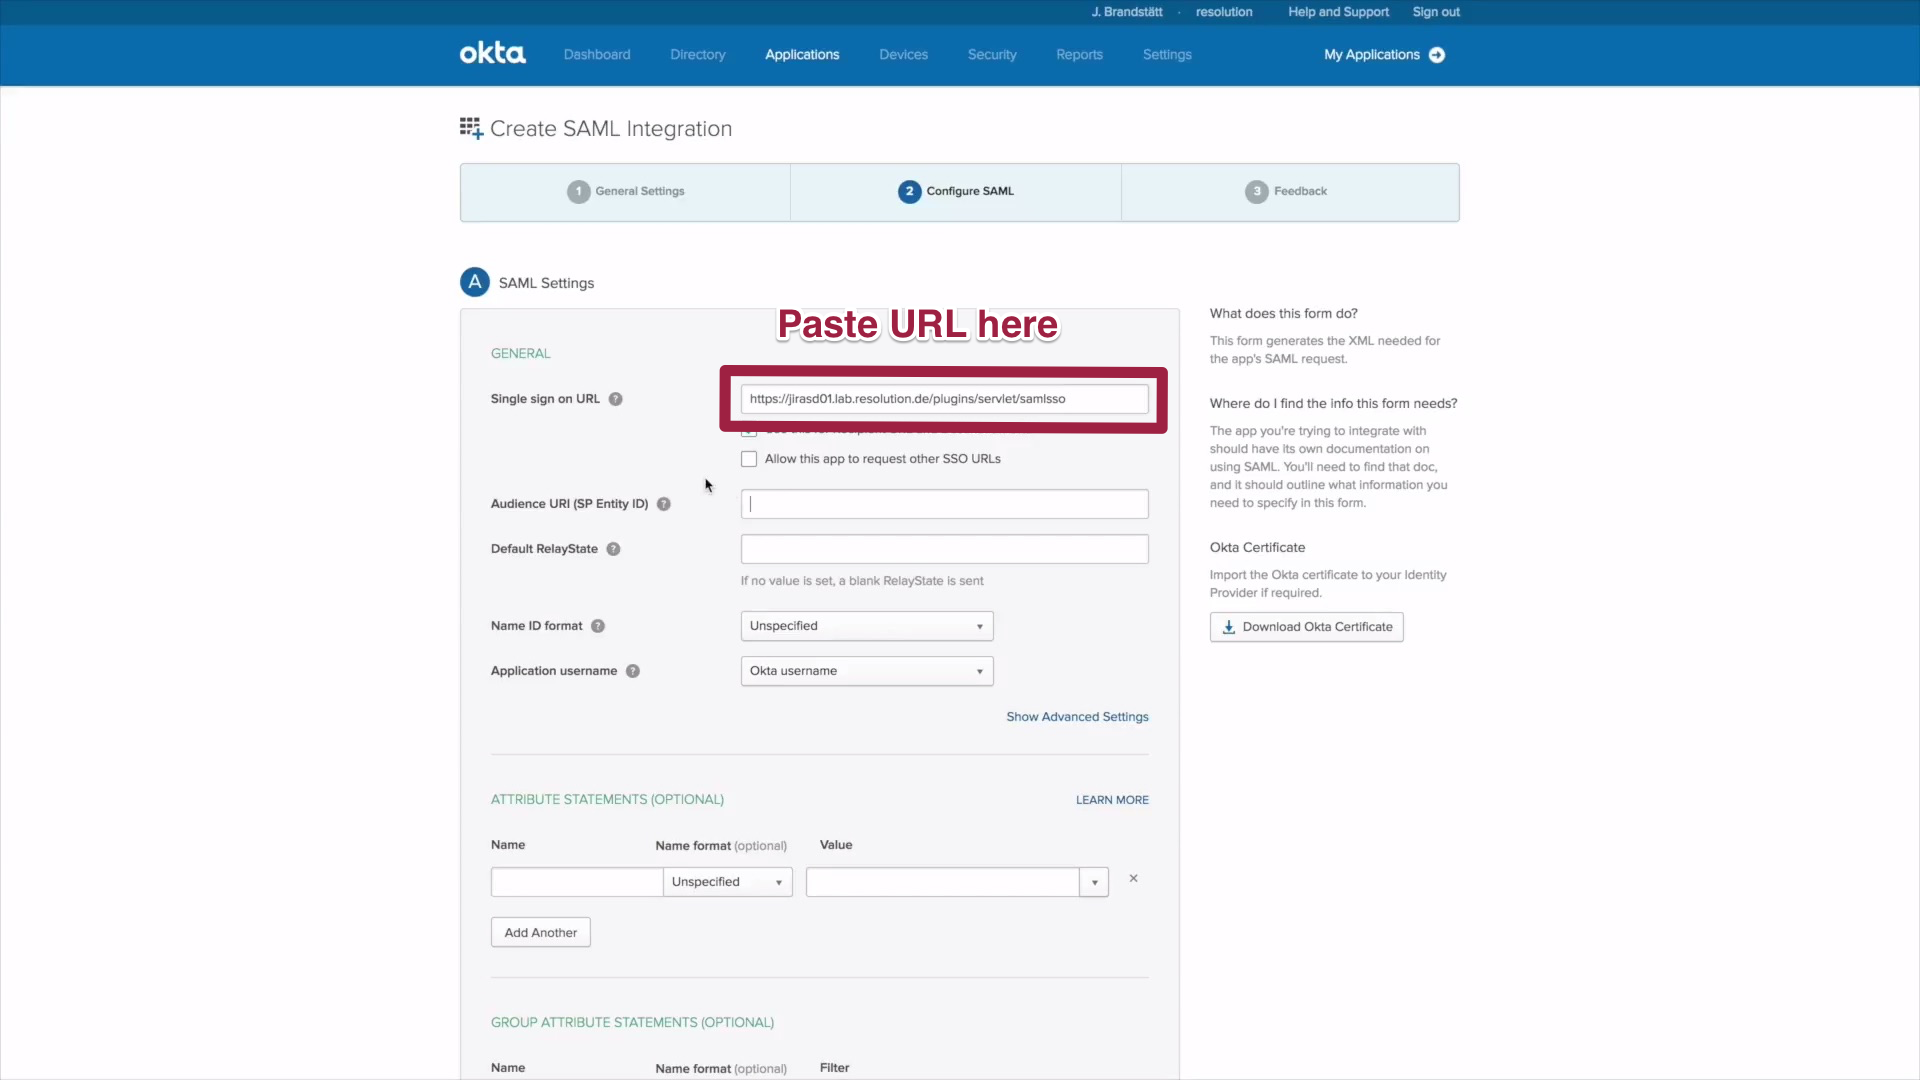
Task: Open attribute Name format Unspecified dropdown
Action: click(x=728, y=882)
